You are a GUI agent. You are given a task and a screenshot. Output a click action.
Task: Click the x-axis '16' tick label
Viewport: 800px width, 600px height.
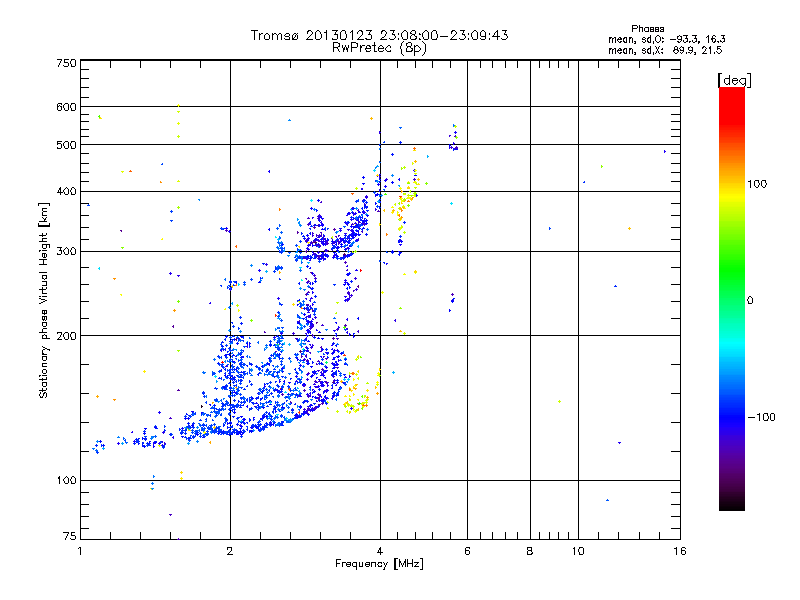[680, 551]
